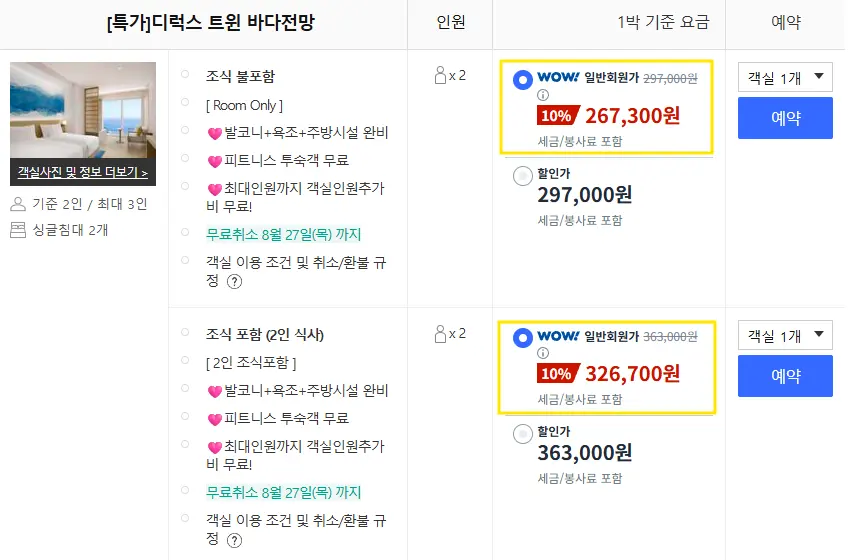The width and height of the screenshot is (848, 560).
Task: Open help icon for no-breakfast room cancellation rules
Action: [234, 282]
